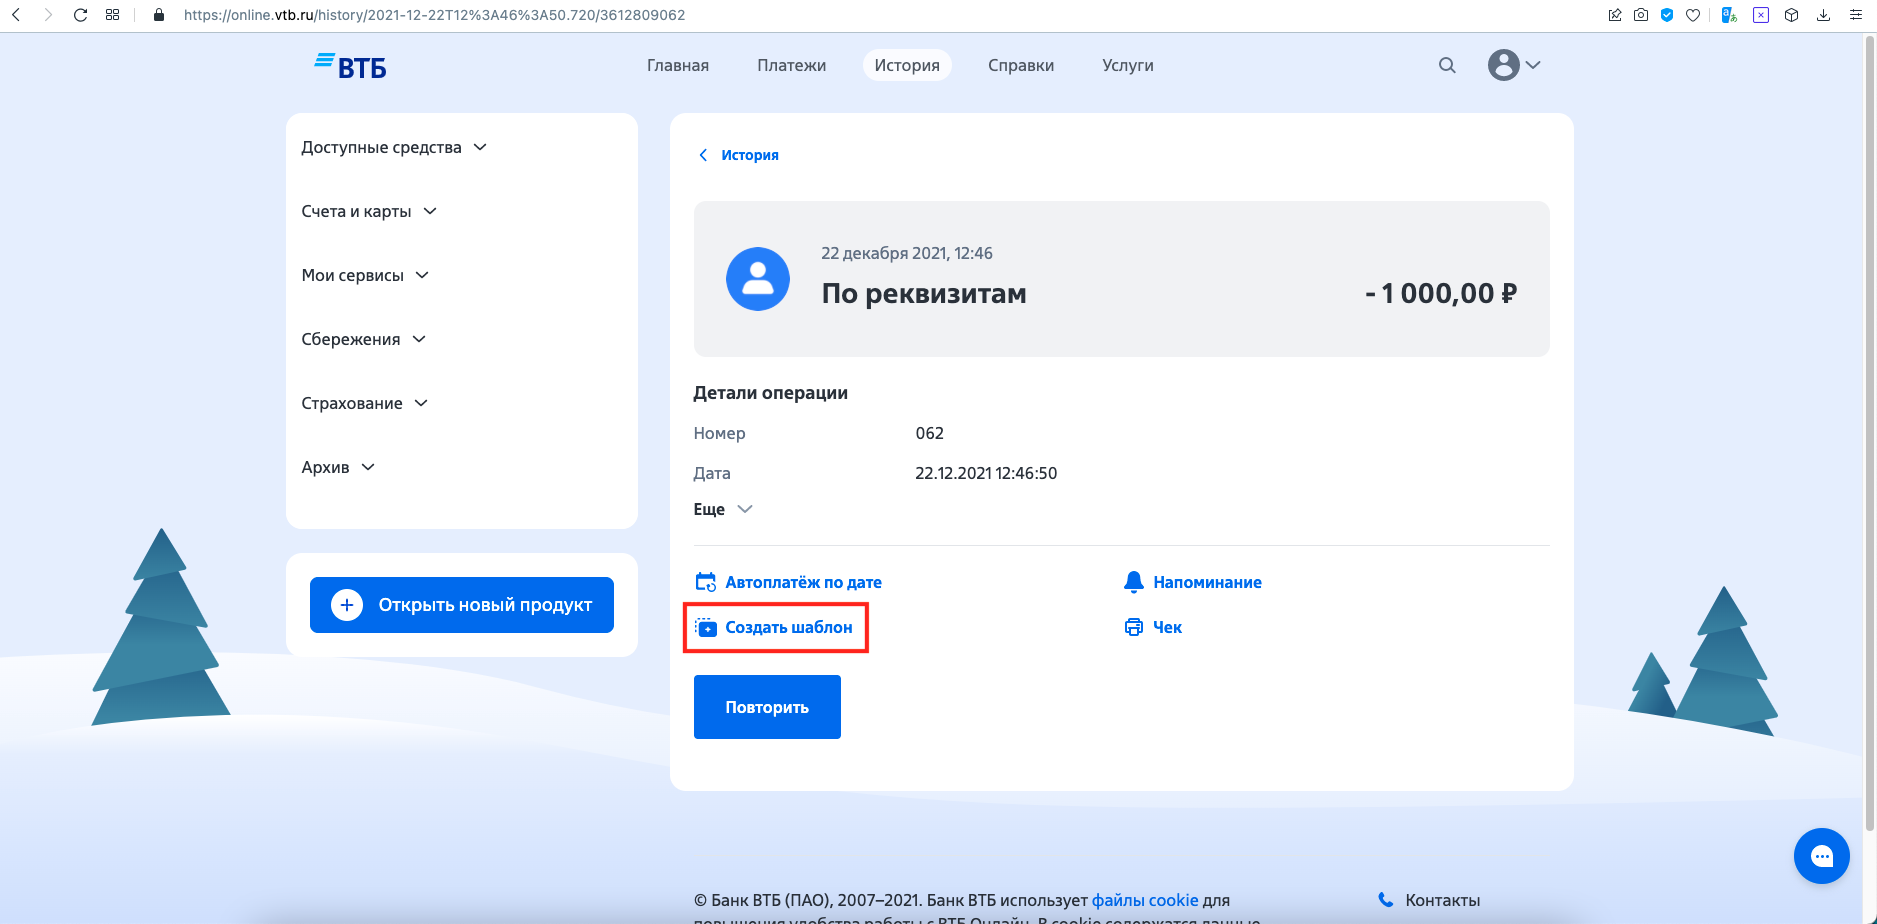Open the profile dropdown chevron
The image size is (1877, 924).
click(1533, 65)
